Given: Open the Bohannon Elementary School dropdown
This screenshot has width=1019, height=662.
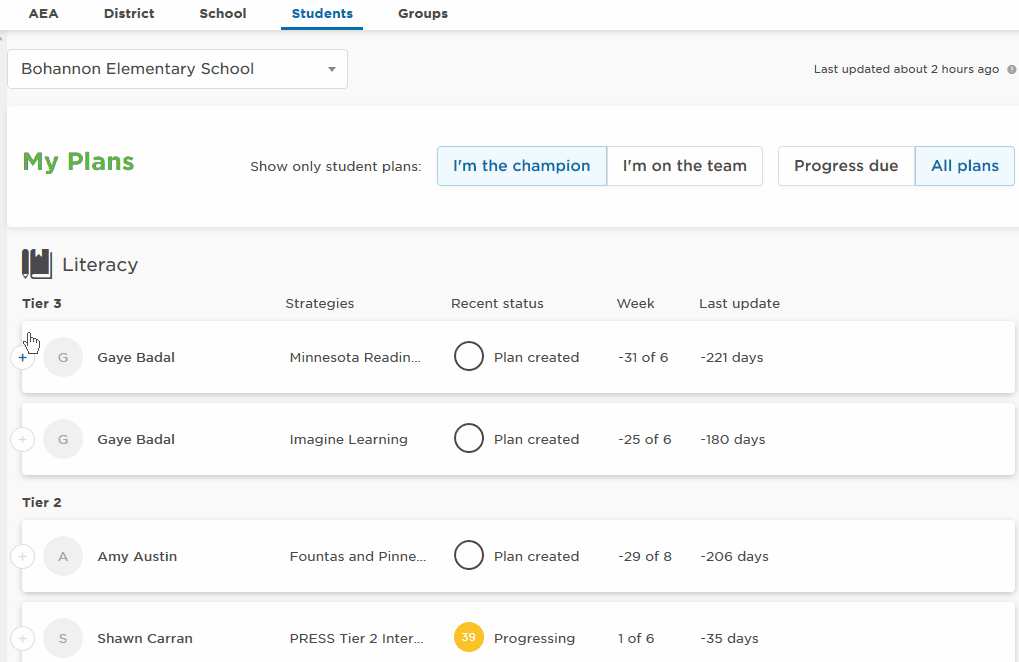Looking at the screenshot, I should point(177,69).
